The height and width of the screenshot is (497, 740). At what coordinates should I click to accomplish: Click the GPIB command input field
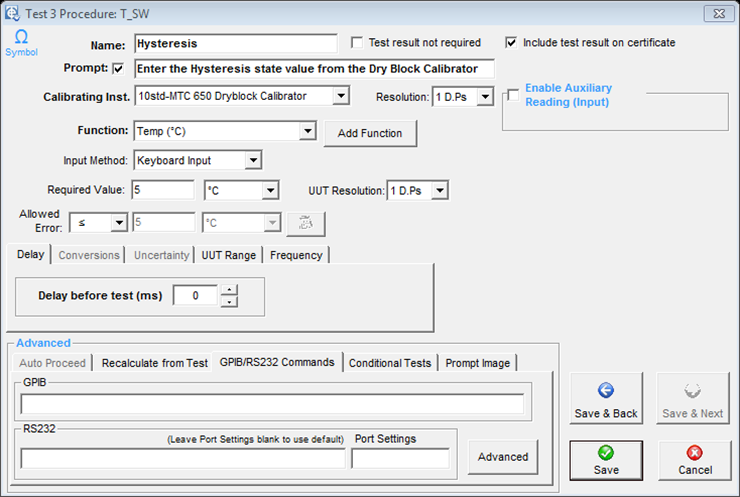coord(272,404)
